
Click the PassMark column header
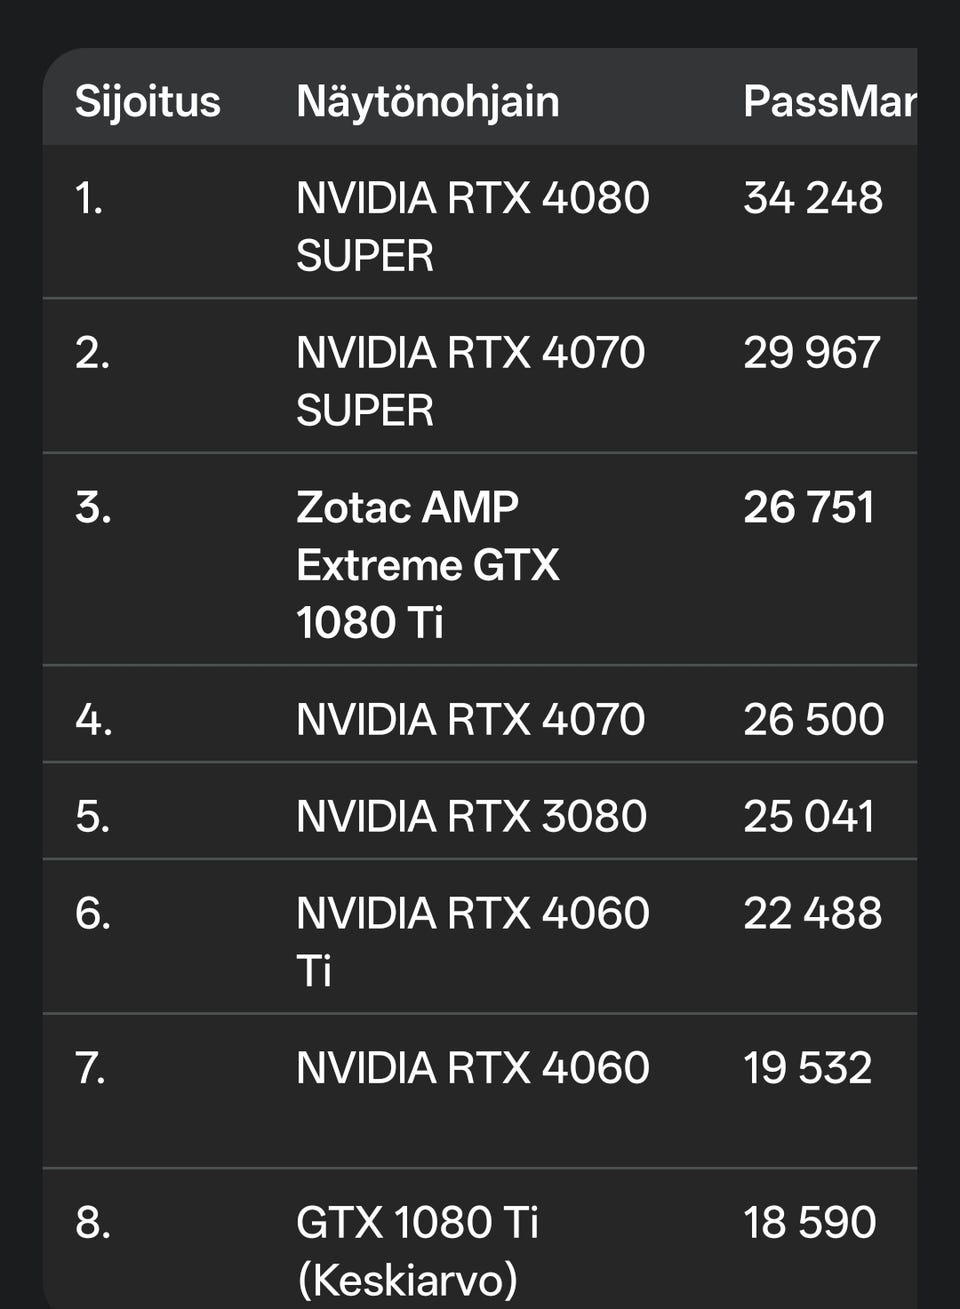click(x=829, y=102)
